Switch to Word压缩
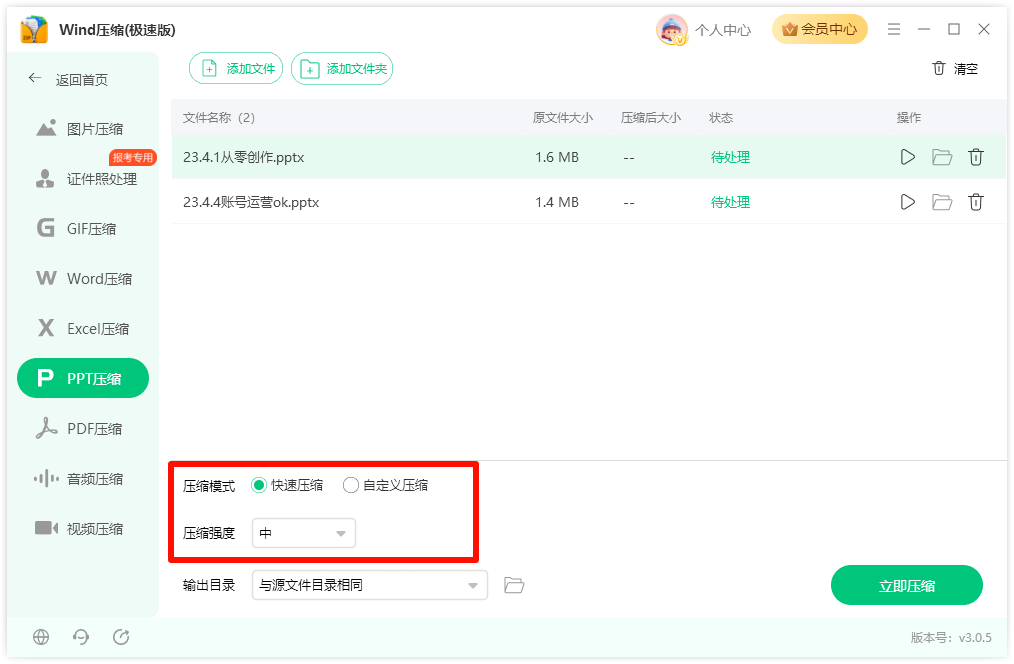The width and height of the screenshot is (1014, 664). point(83,279)
